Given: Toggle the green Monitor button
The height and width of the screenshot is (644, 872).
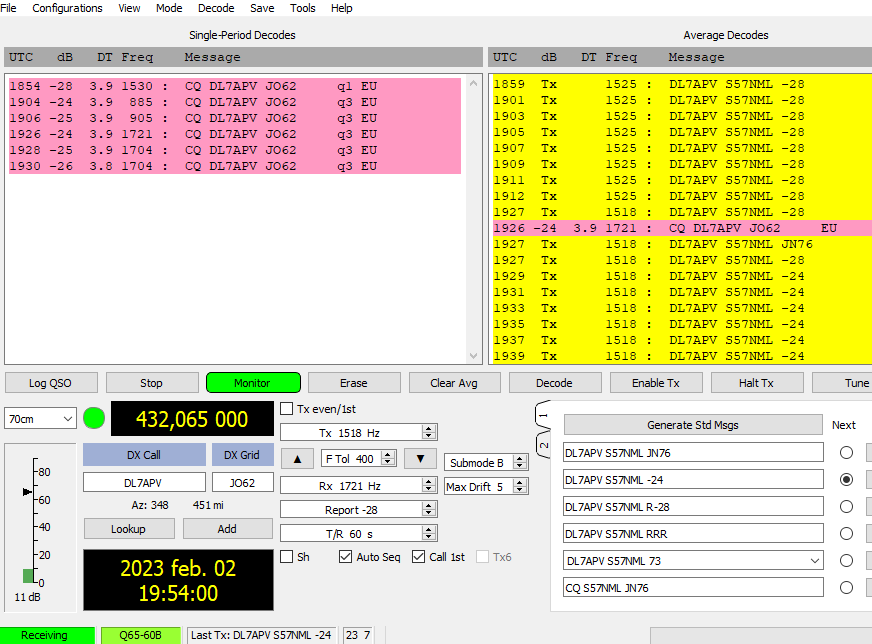Looking at the screenshot, I should point(253,383).
